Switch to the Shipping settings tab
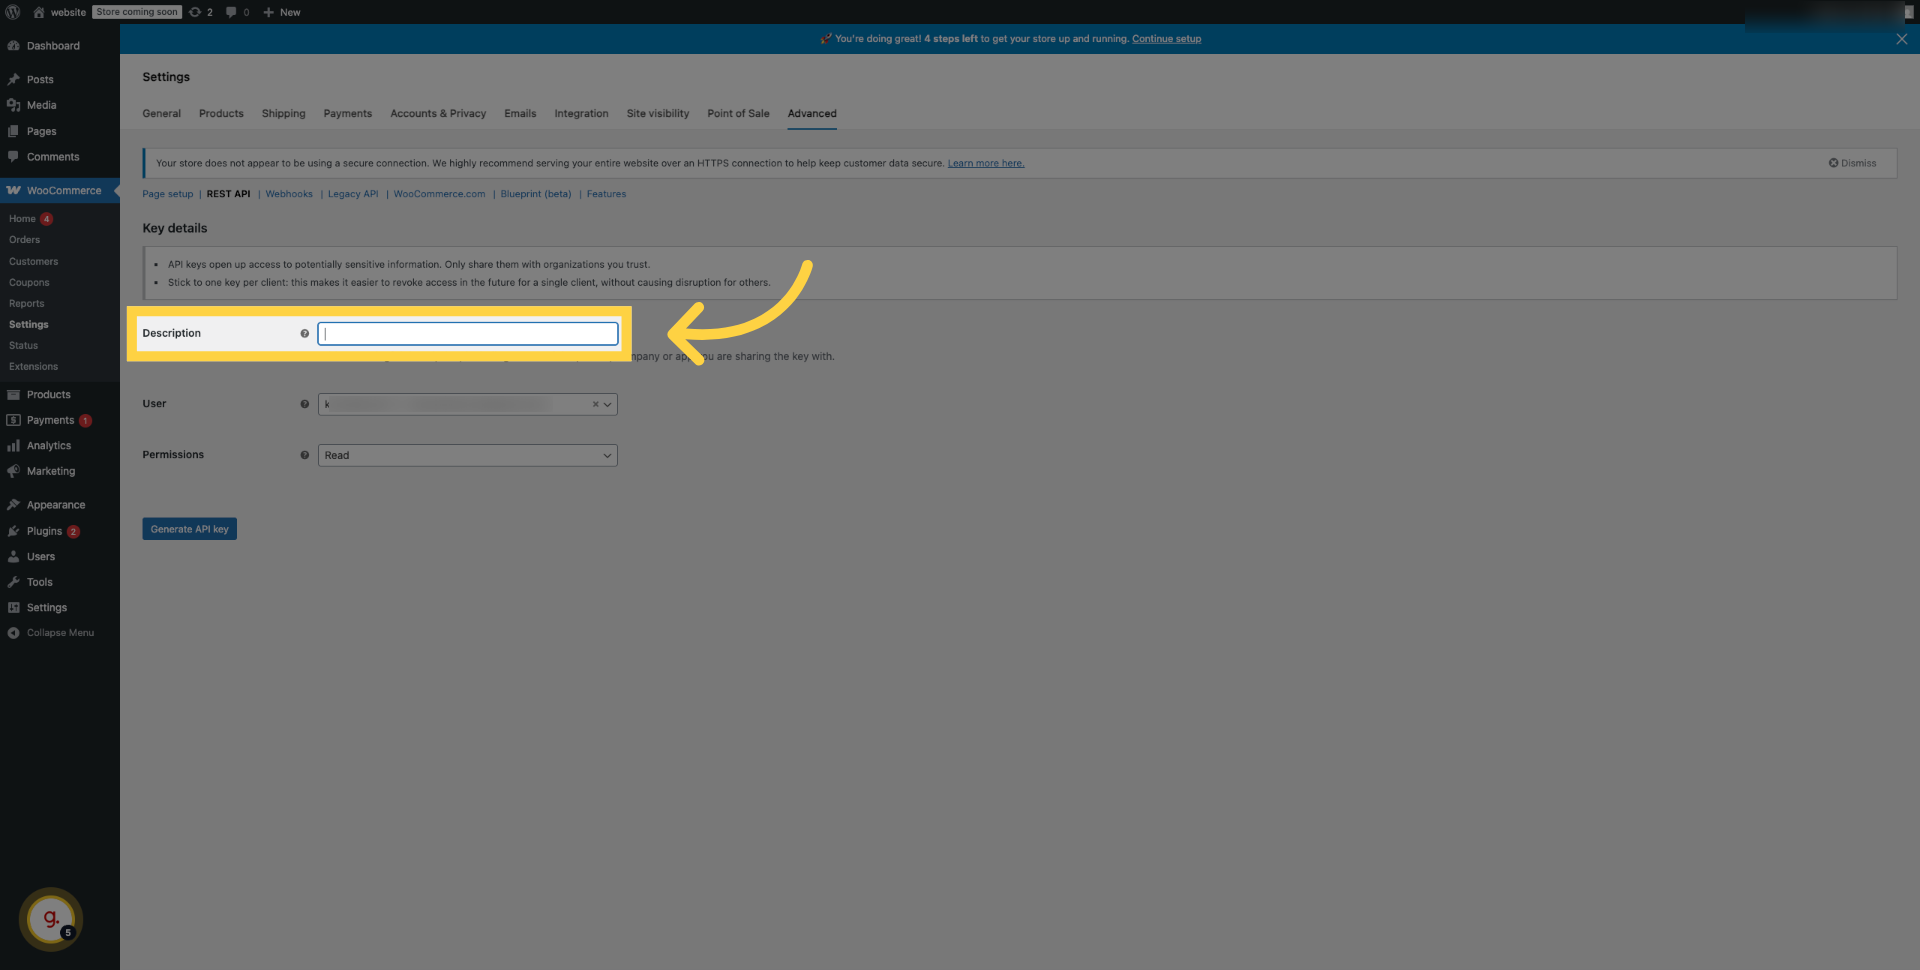Viewport: 1920px width, 970px height. [x=283, y=113]
